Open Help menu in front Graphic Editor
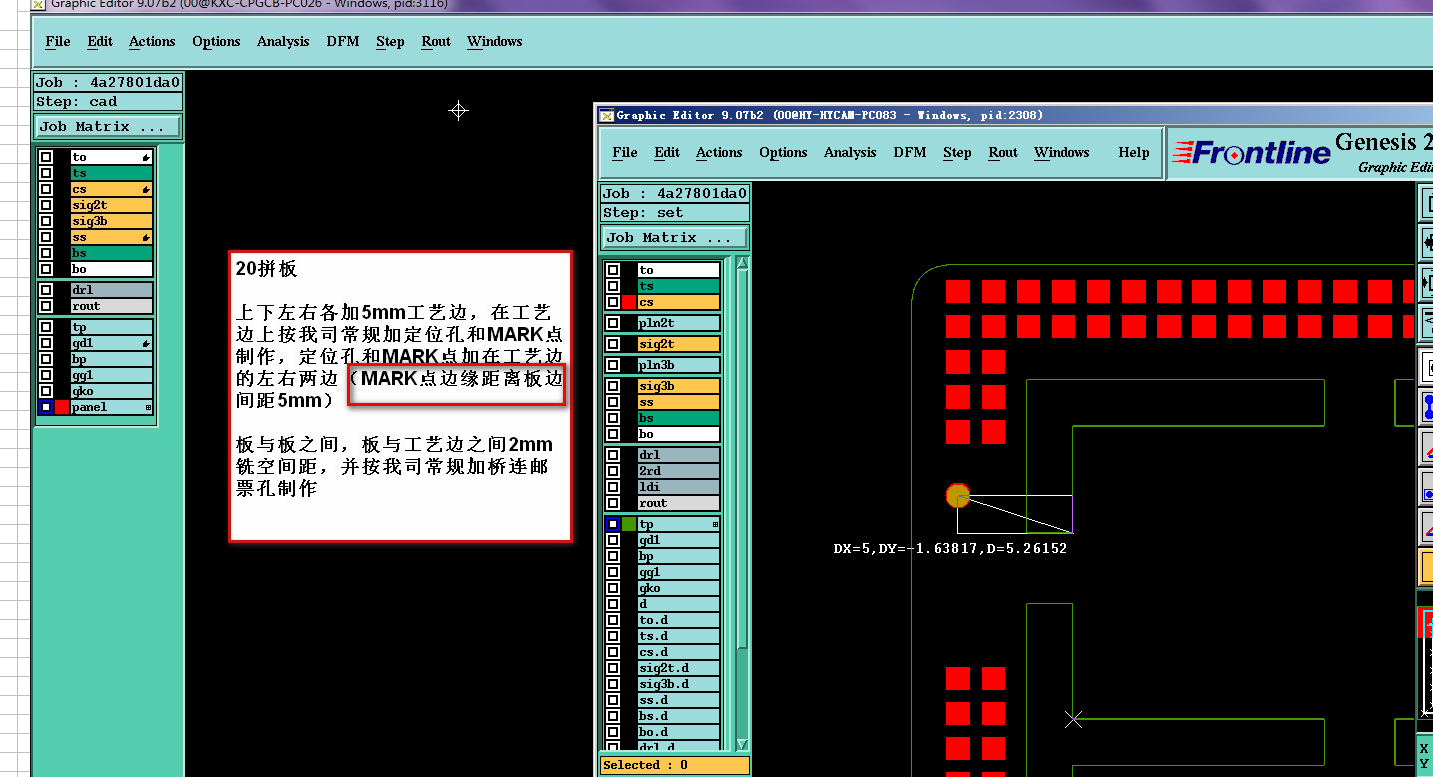Screen dimensions: 1433x777 point(1134,152)
